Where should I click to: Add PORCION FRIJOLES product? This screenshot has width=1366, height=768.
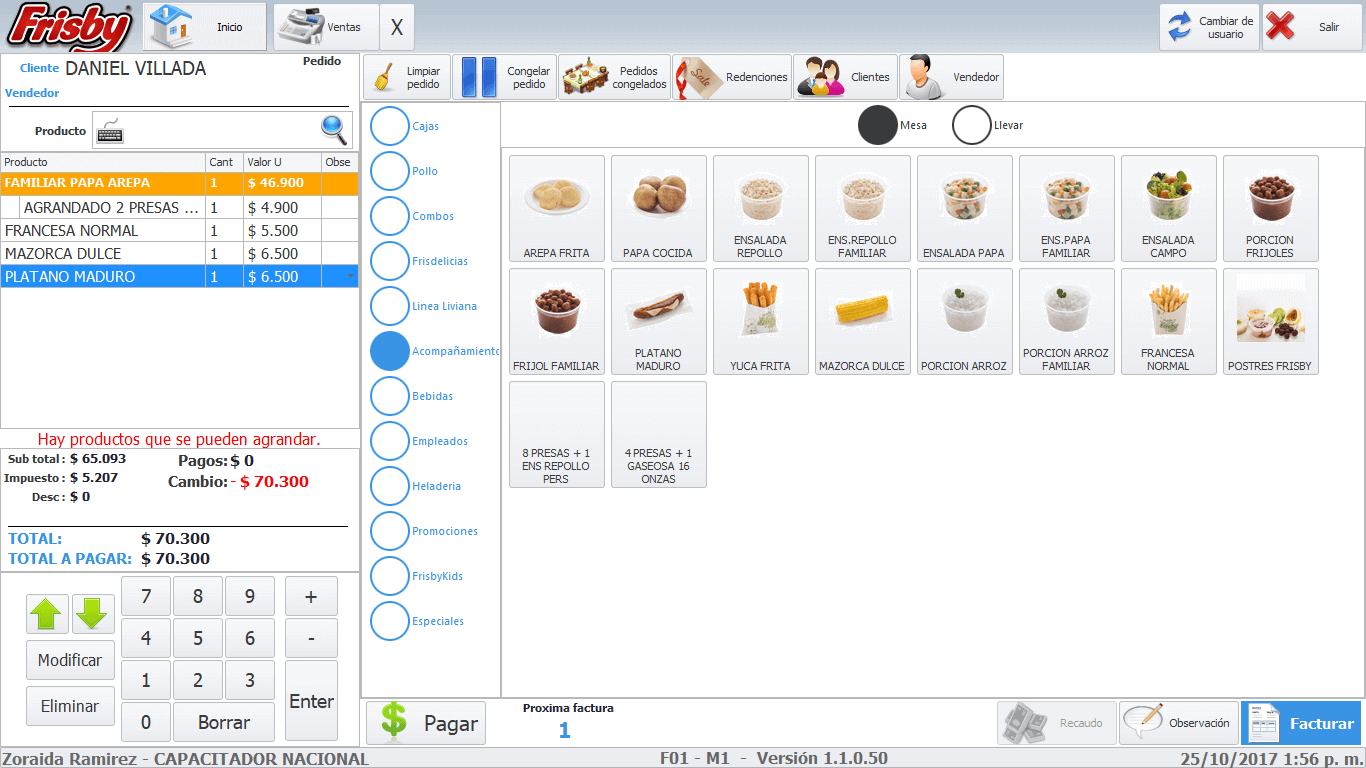[x=1271, y=208]
